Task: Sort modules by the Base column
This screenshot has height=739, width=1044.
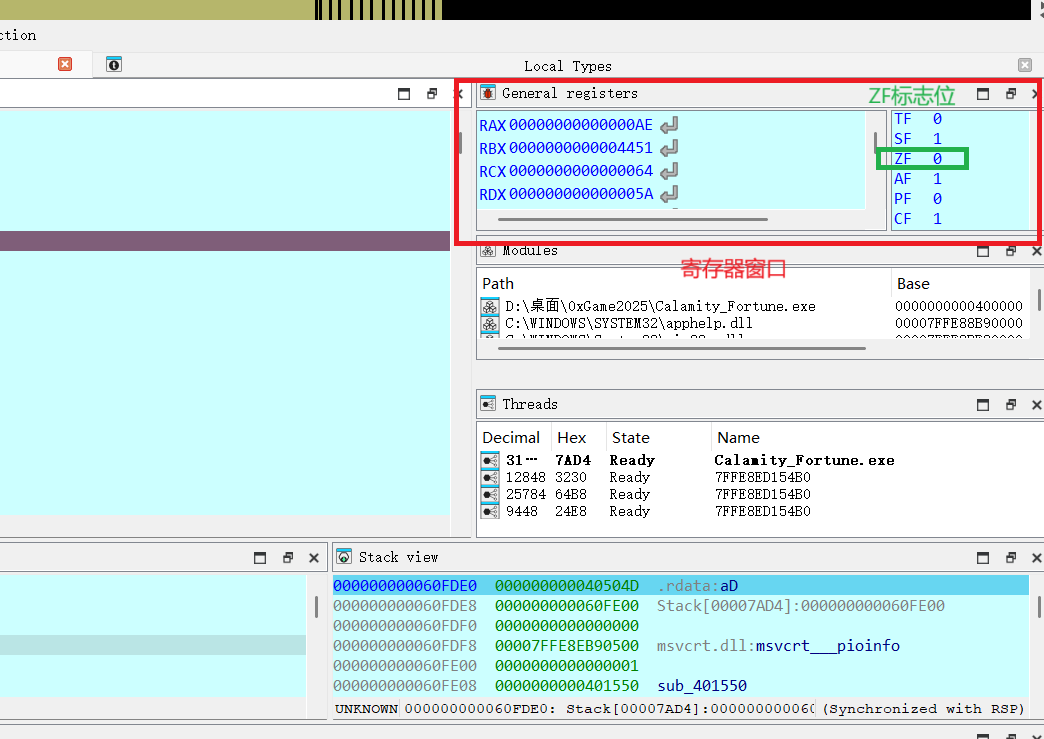Action: 913,284
